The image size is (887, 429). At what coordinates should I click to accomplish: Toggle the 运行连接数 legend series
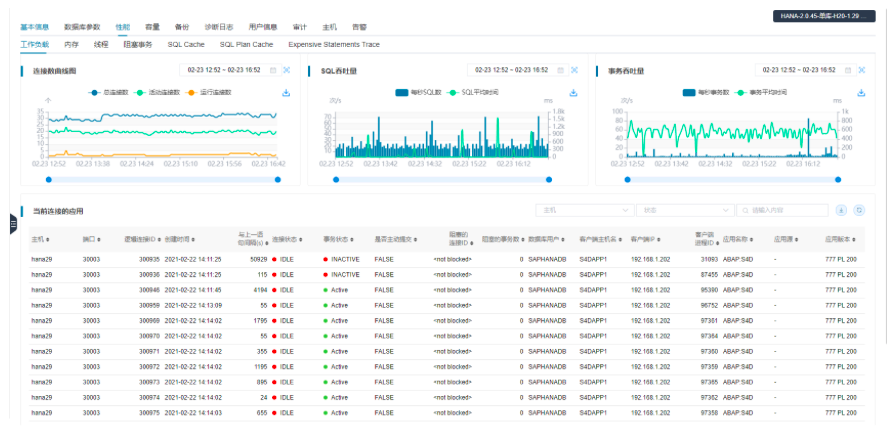click(x=210, y=92)
